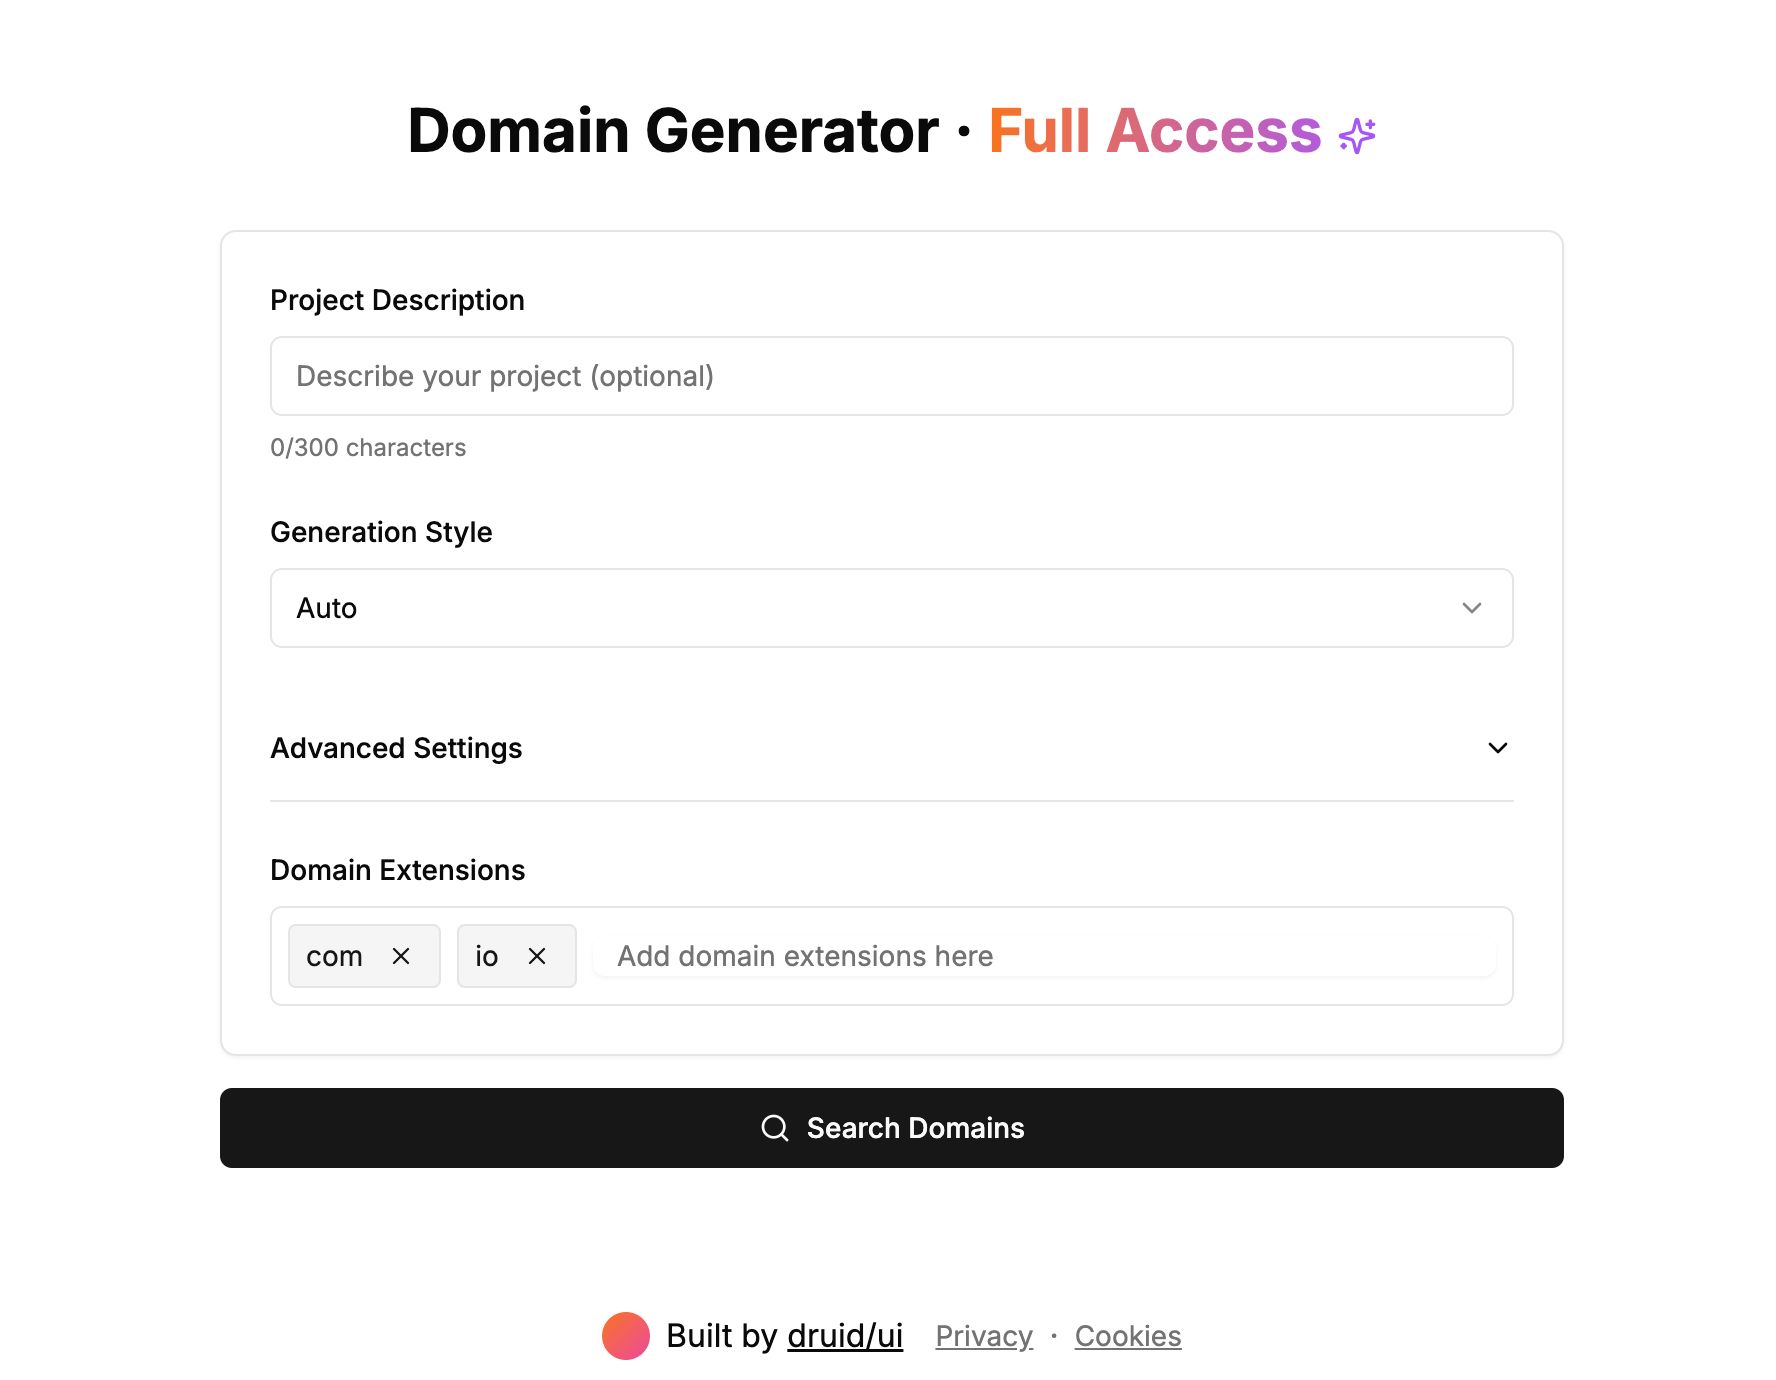Collapse the Auto generation style picker

point(891,608)
